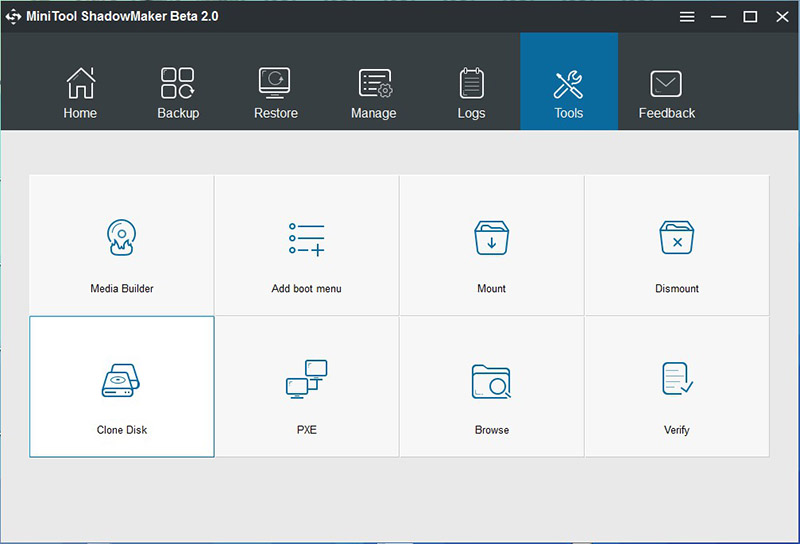The height and width of the screenshot is (544, 800).
Task: Minimize the ShadowMaker window
Action: tap(719, 16)
